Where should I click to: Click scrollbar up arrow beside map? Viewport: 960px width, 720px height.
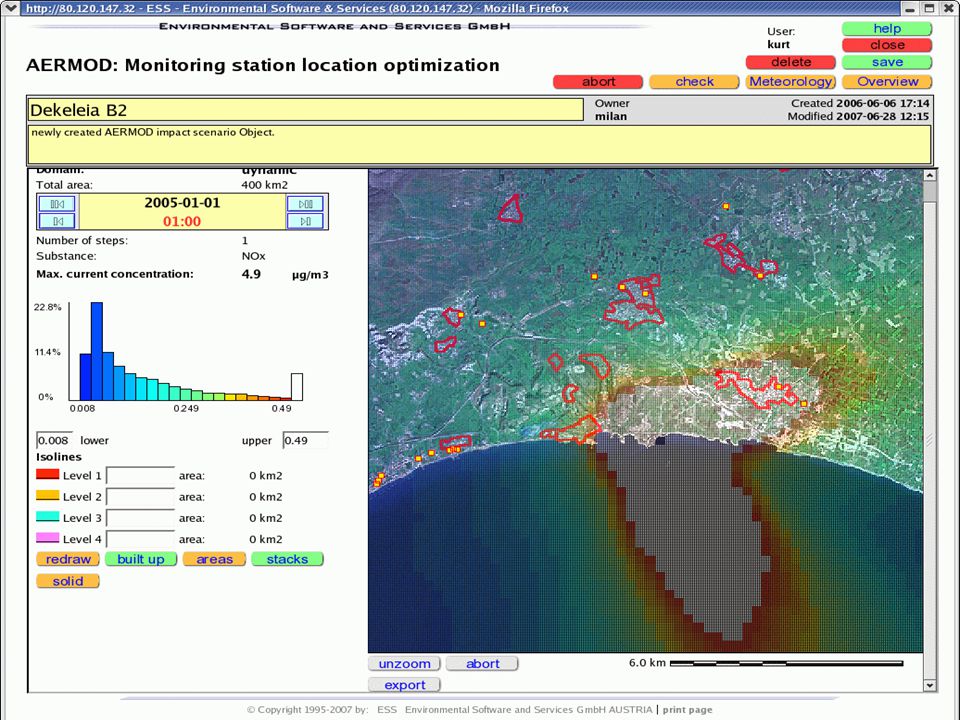[929, 175]
